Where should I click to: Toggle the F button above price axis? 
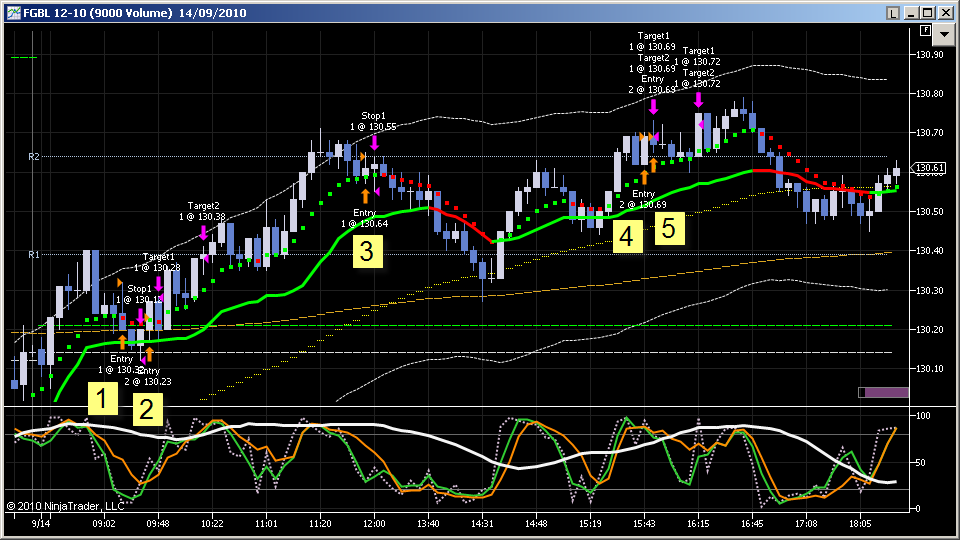925,31
